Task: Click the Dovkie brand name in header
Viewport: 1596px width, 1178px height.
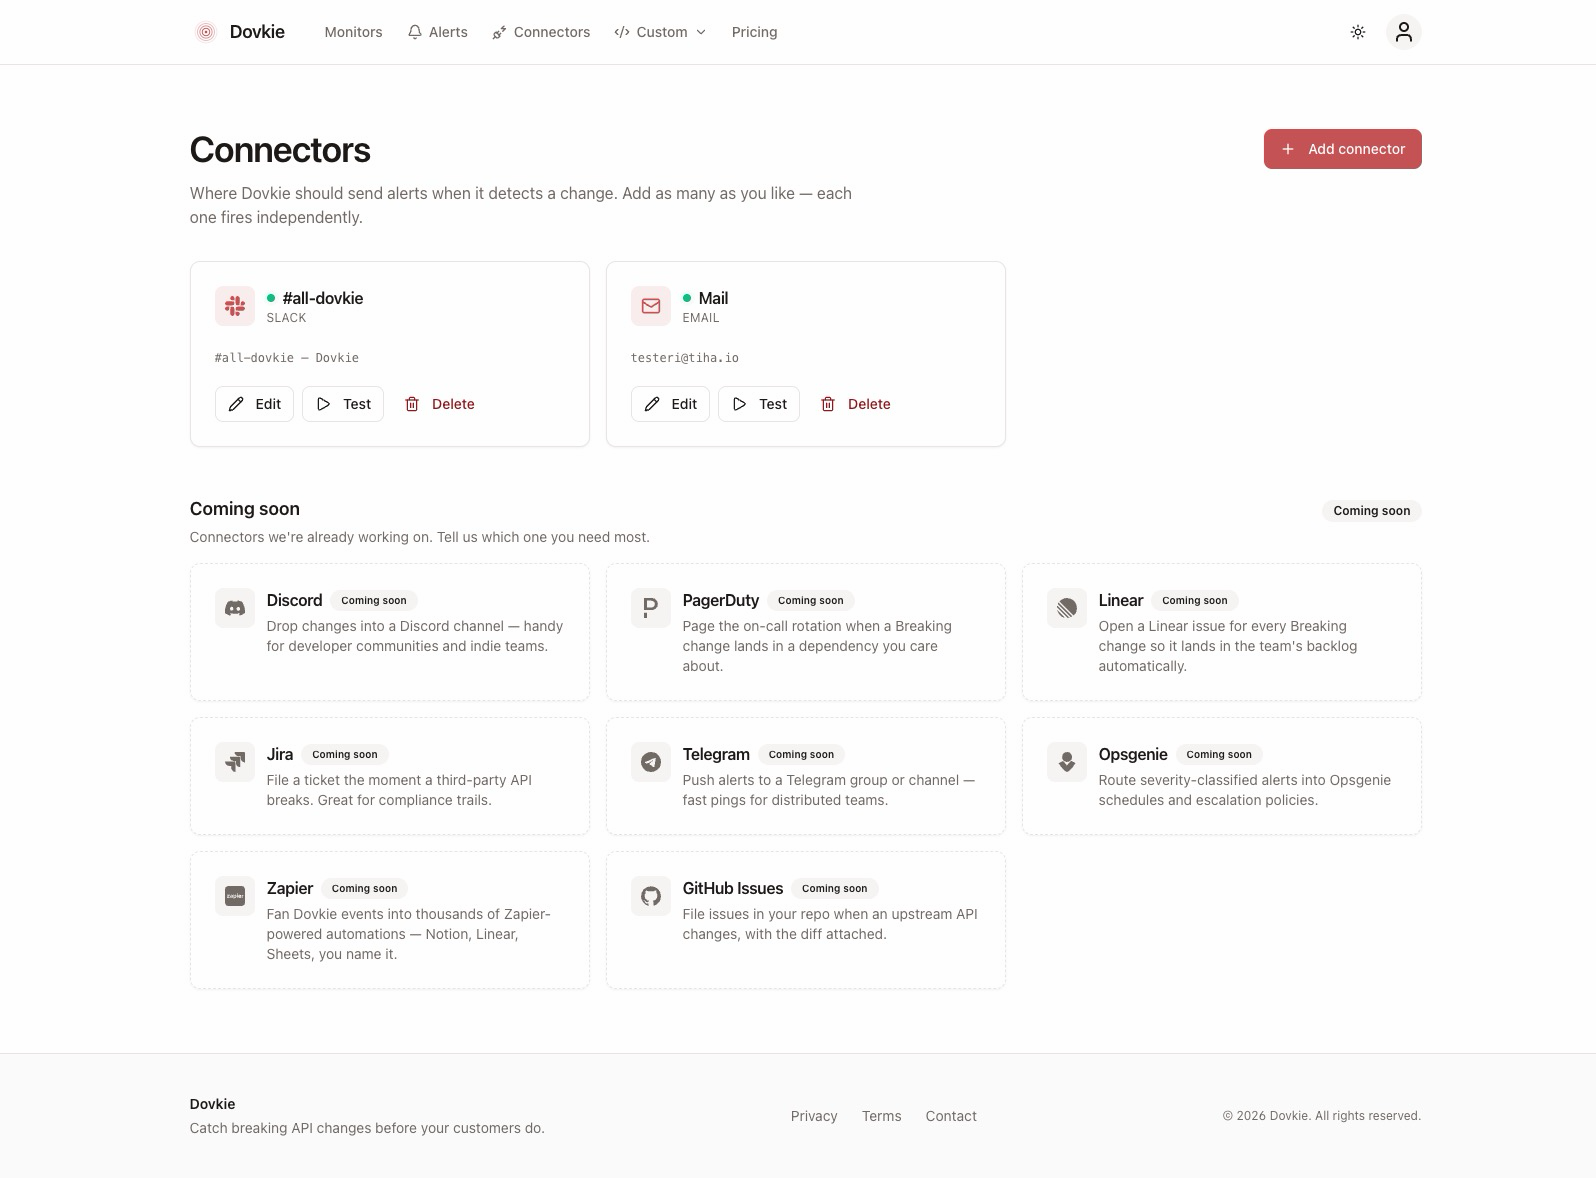Action: pos(257,32)
